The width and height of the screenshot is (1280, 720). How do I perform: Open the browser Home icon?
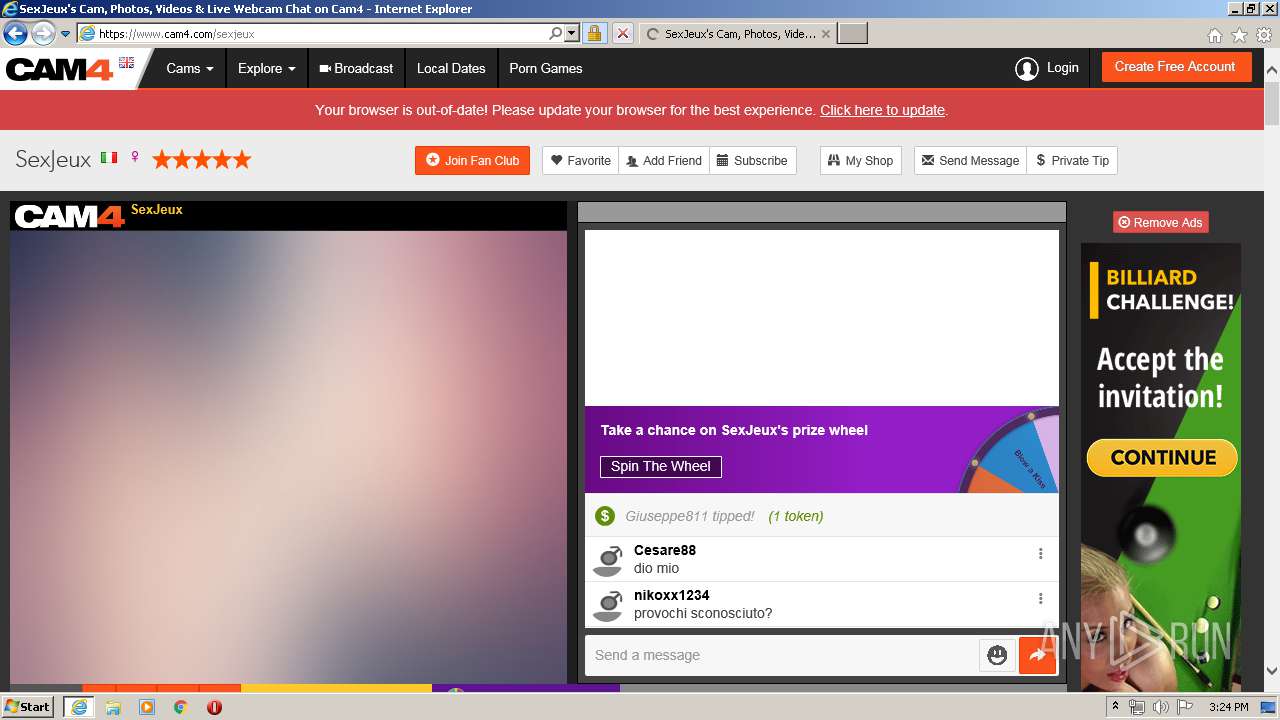click(x=1215, y=35)
